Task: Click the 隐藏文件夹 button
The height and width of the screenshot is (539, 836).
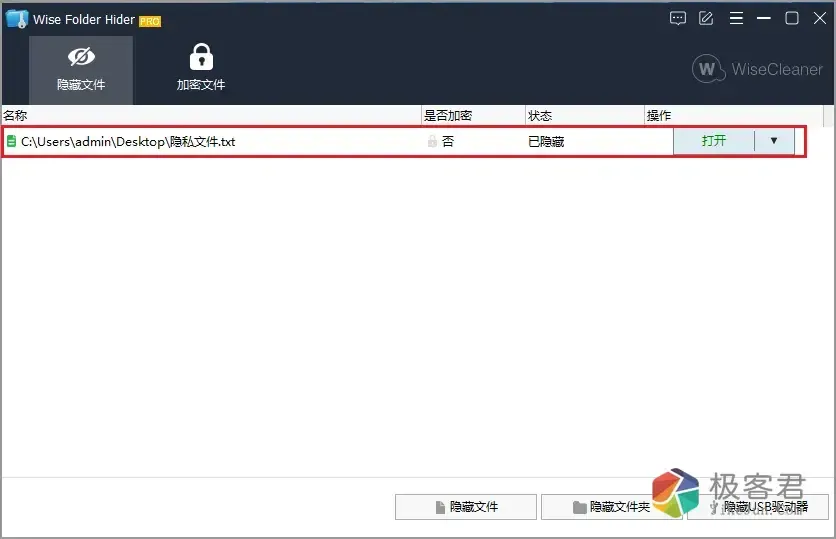Action: click(612, 506)
